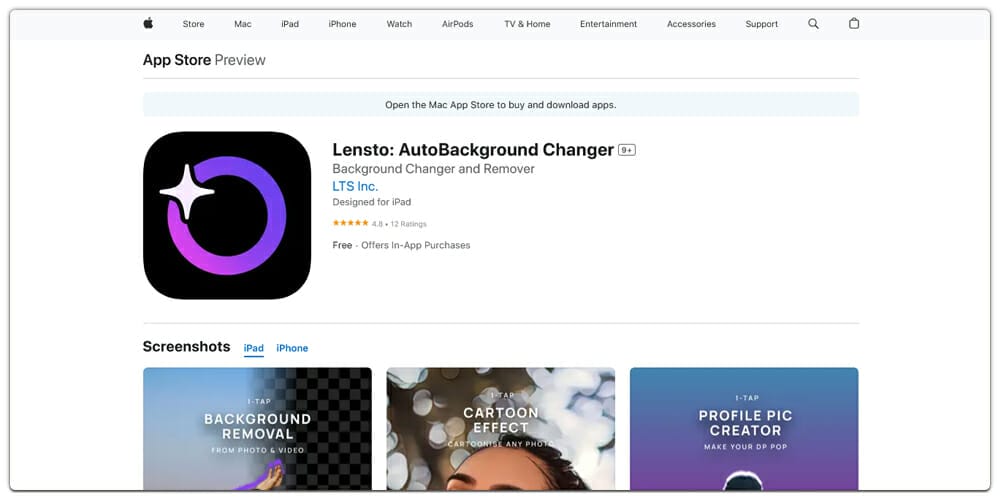
Task: Open the LTS Inc. developer link
Action: click(x=355, y=186)
